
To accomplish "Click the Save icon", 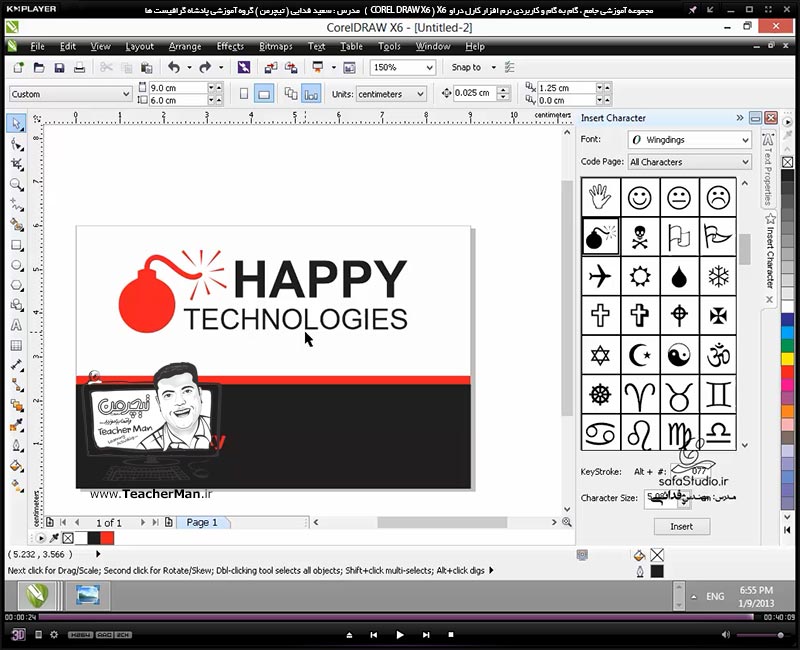I will click(59, 67).
